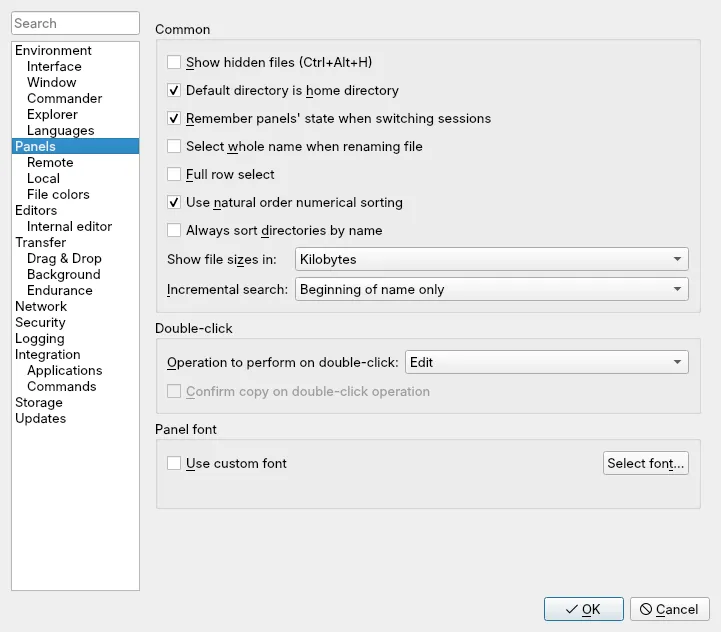Confirm with the OK button
The width and height of the screenshot is (721, 632).
point(584,609)
